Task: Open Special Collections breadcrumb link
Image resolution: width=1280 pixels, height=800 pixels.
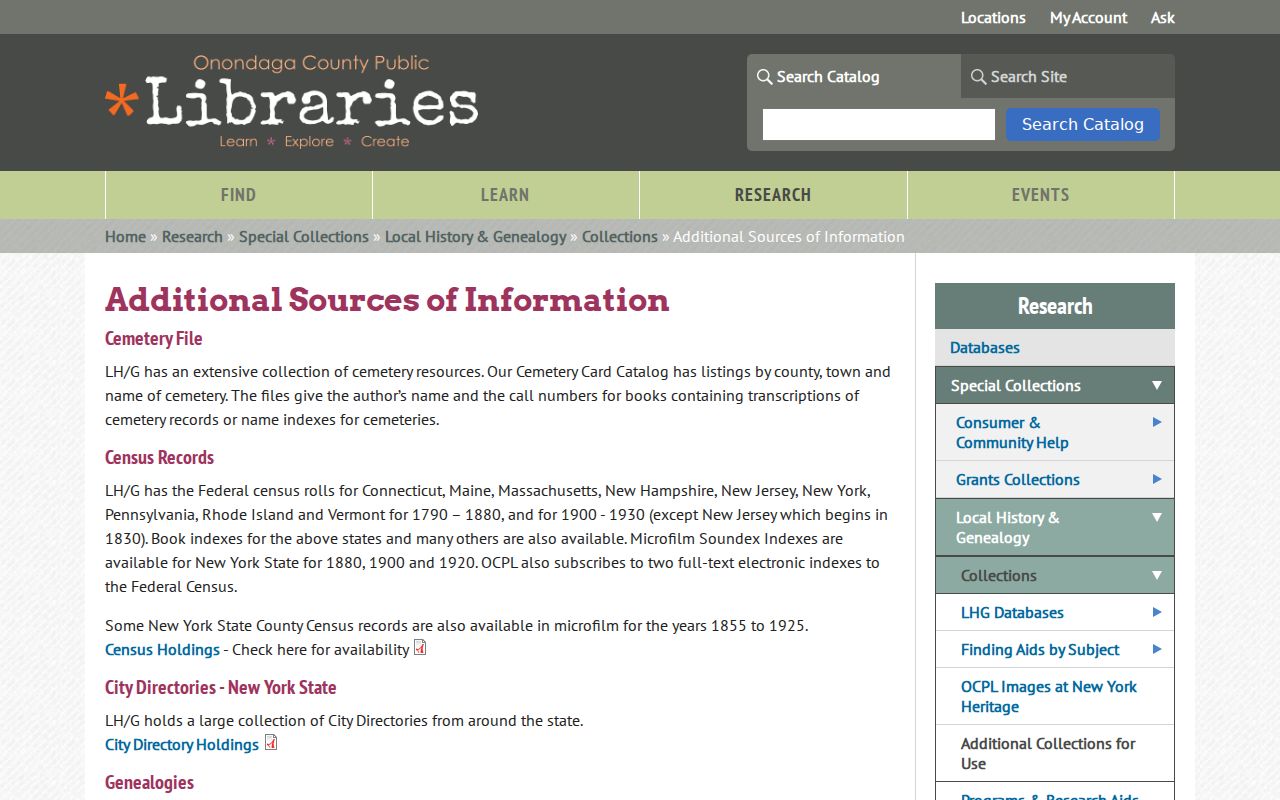Action: [x=304, y=236]
